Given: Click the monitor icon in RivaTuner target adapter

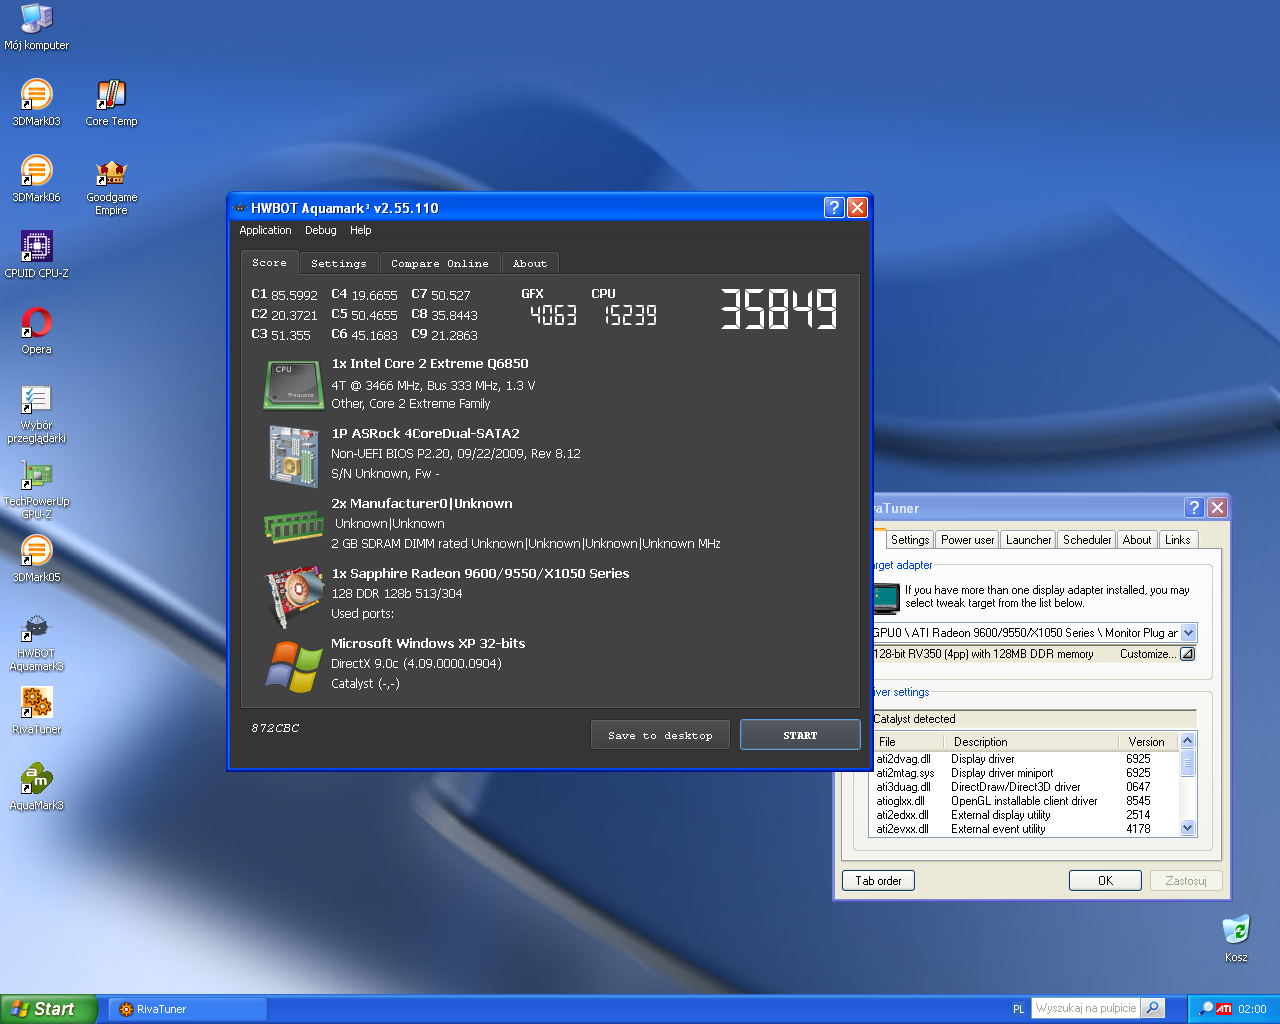Looking at the screenshot, I should pos(886,598).
